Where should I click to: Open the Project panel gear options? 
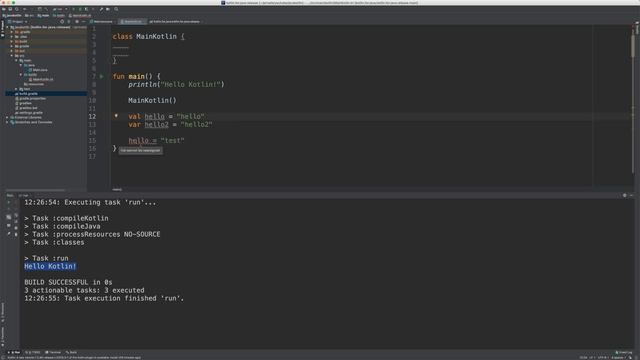77,22
